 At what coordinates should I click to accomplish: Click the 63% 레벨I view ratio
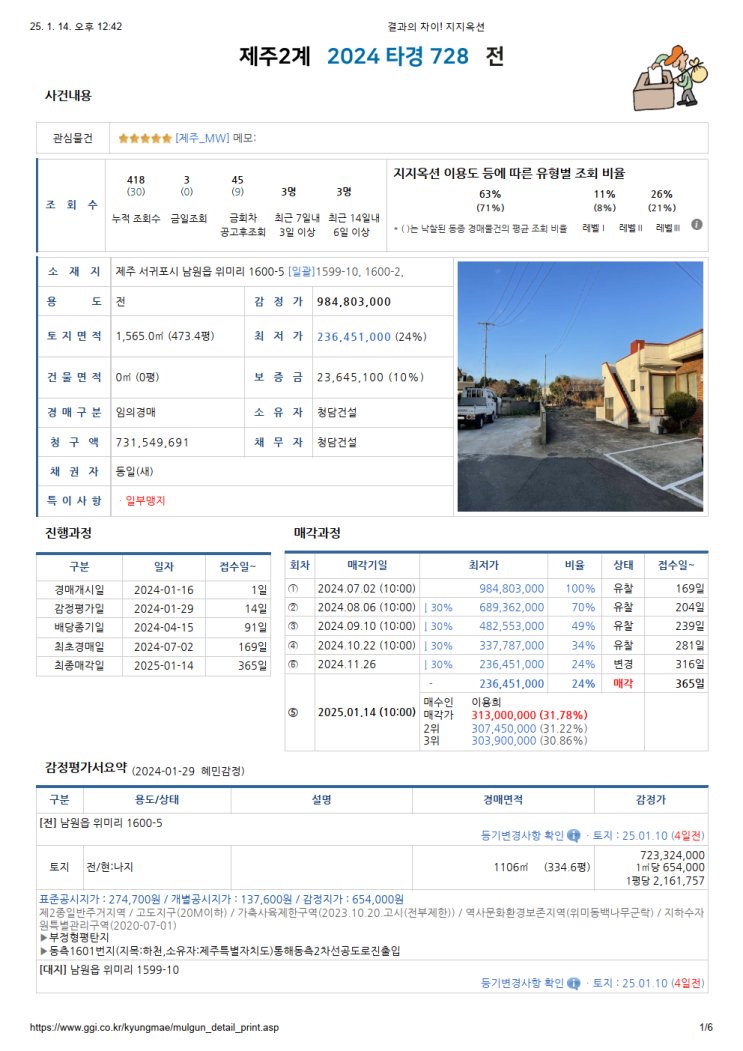pyautogui.click(x=490, y=194)
